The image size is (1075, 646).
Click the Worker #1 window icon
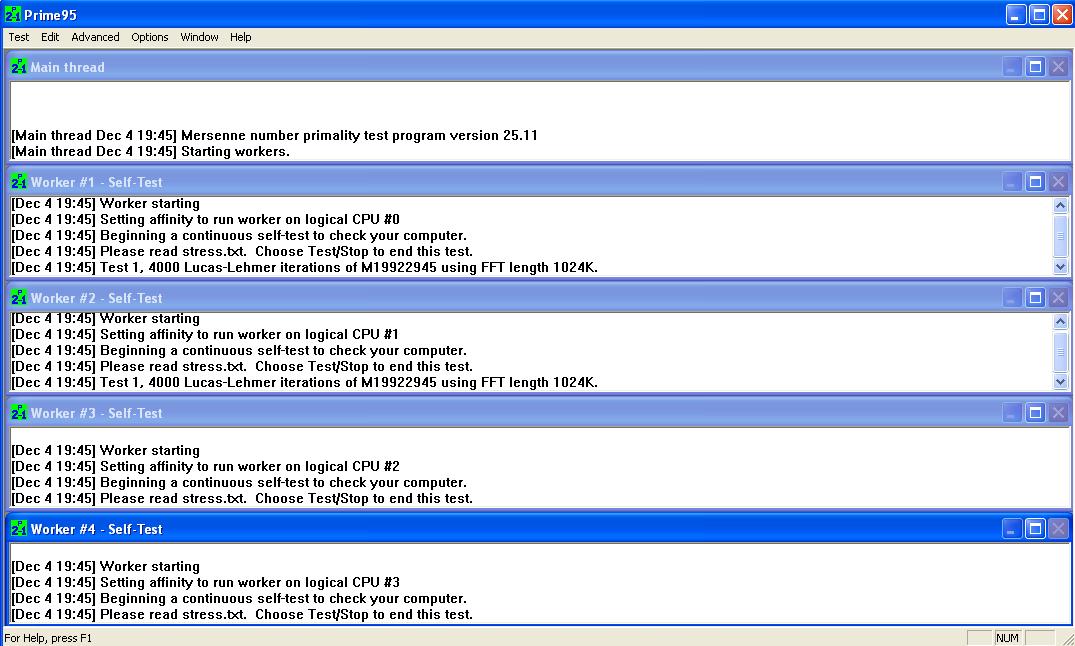click(x=19, y=182)
